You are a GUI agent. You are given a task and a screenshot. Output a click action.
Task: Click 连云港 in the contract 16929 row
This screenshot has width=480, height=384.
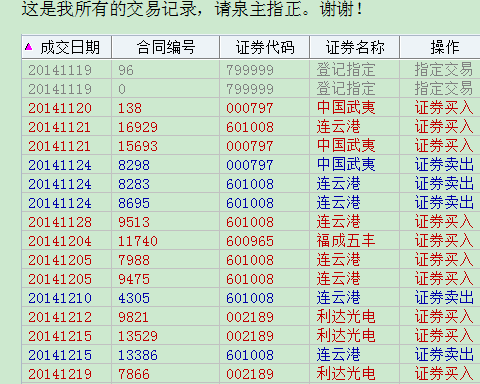[339, 126]
